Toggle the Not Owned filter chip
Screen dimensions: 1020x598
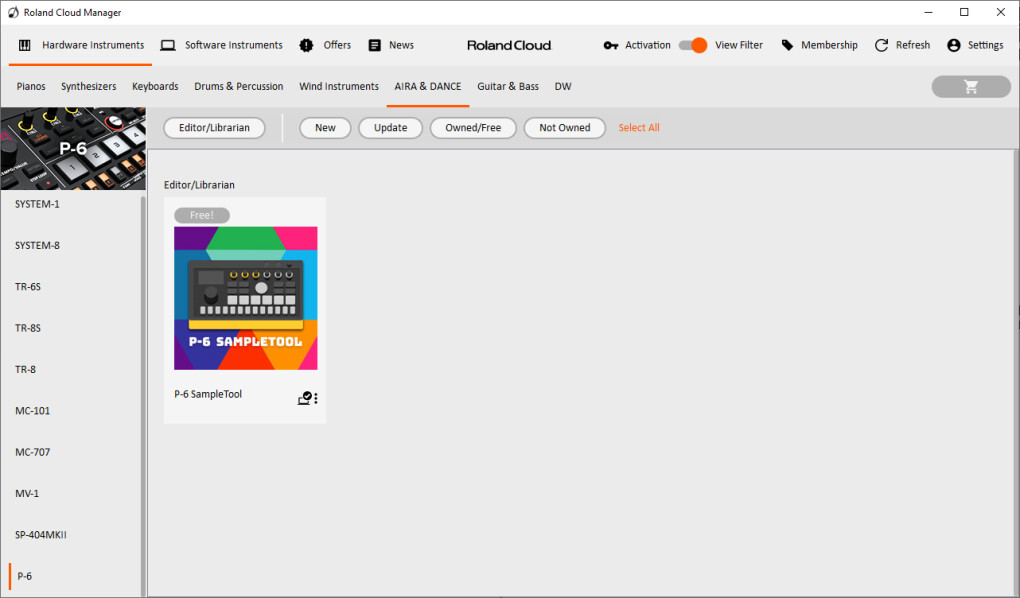pyautogui.click(x=565, y=128)
